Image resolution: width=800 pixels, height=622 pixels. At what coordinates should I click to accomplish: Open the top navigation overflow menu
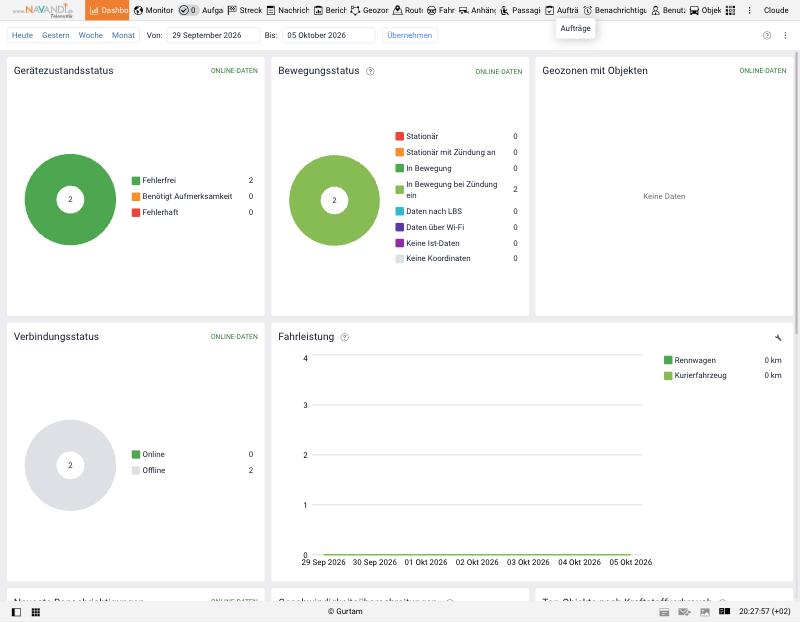(749, 10)
